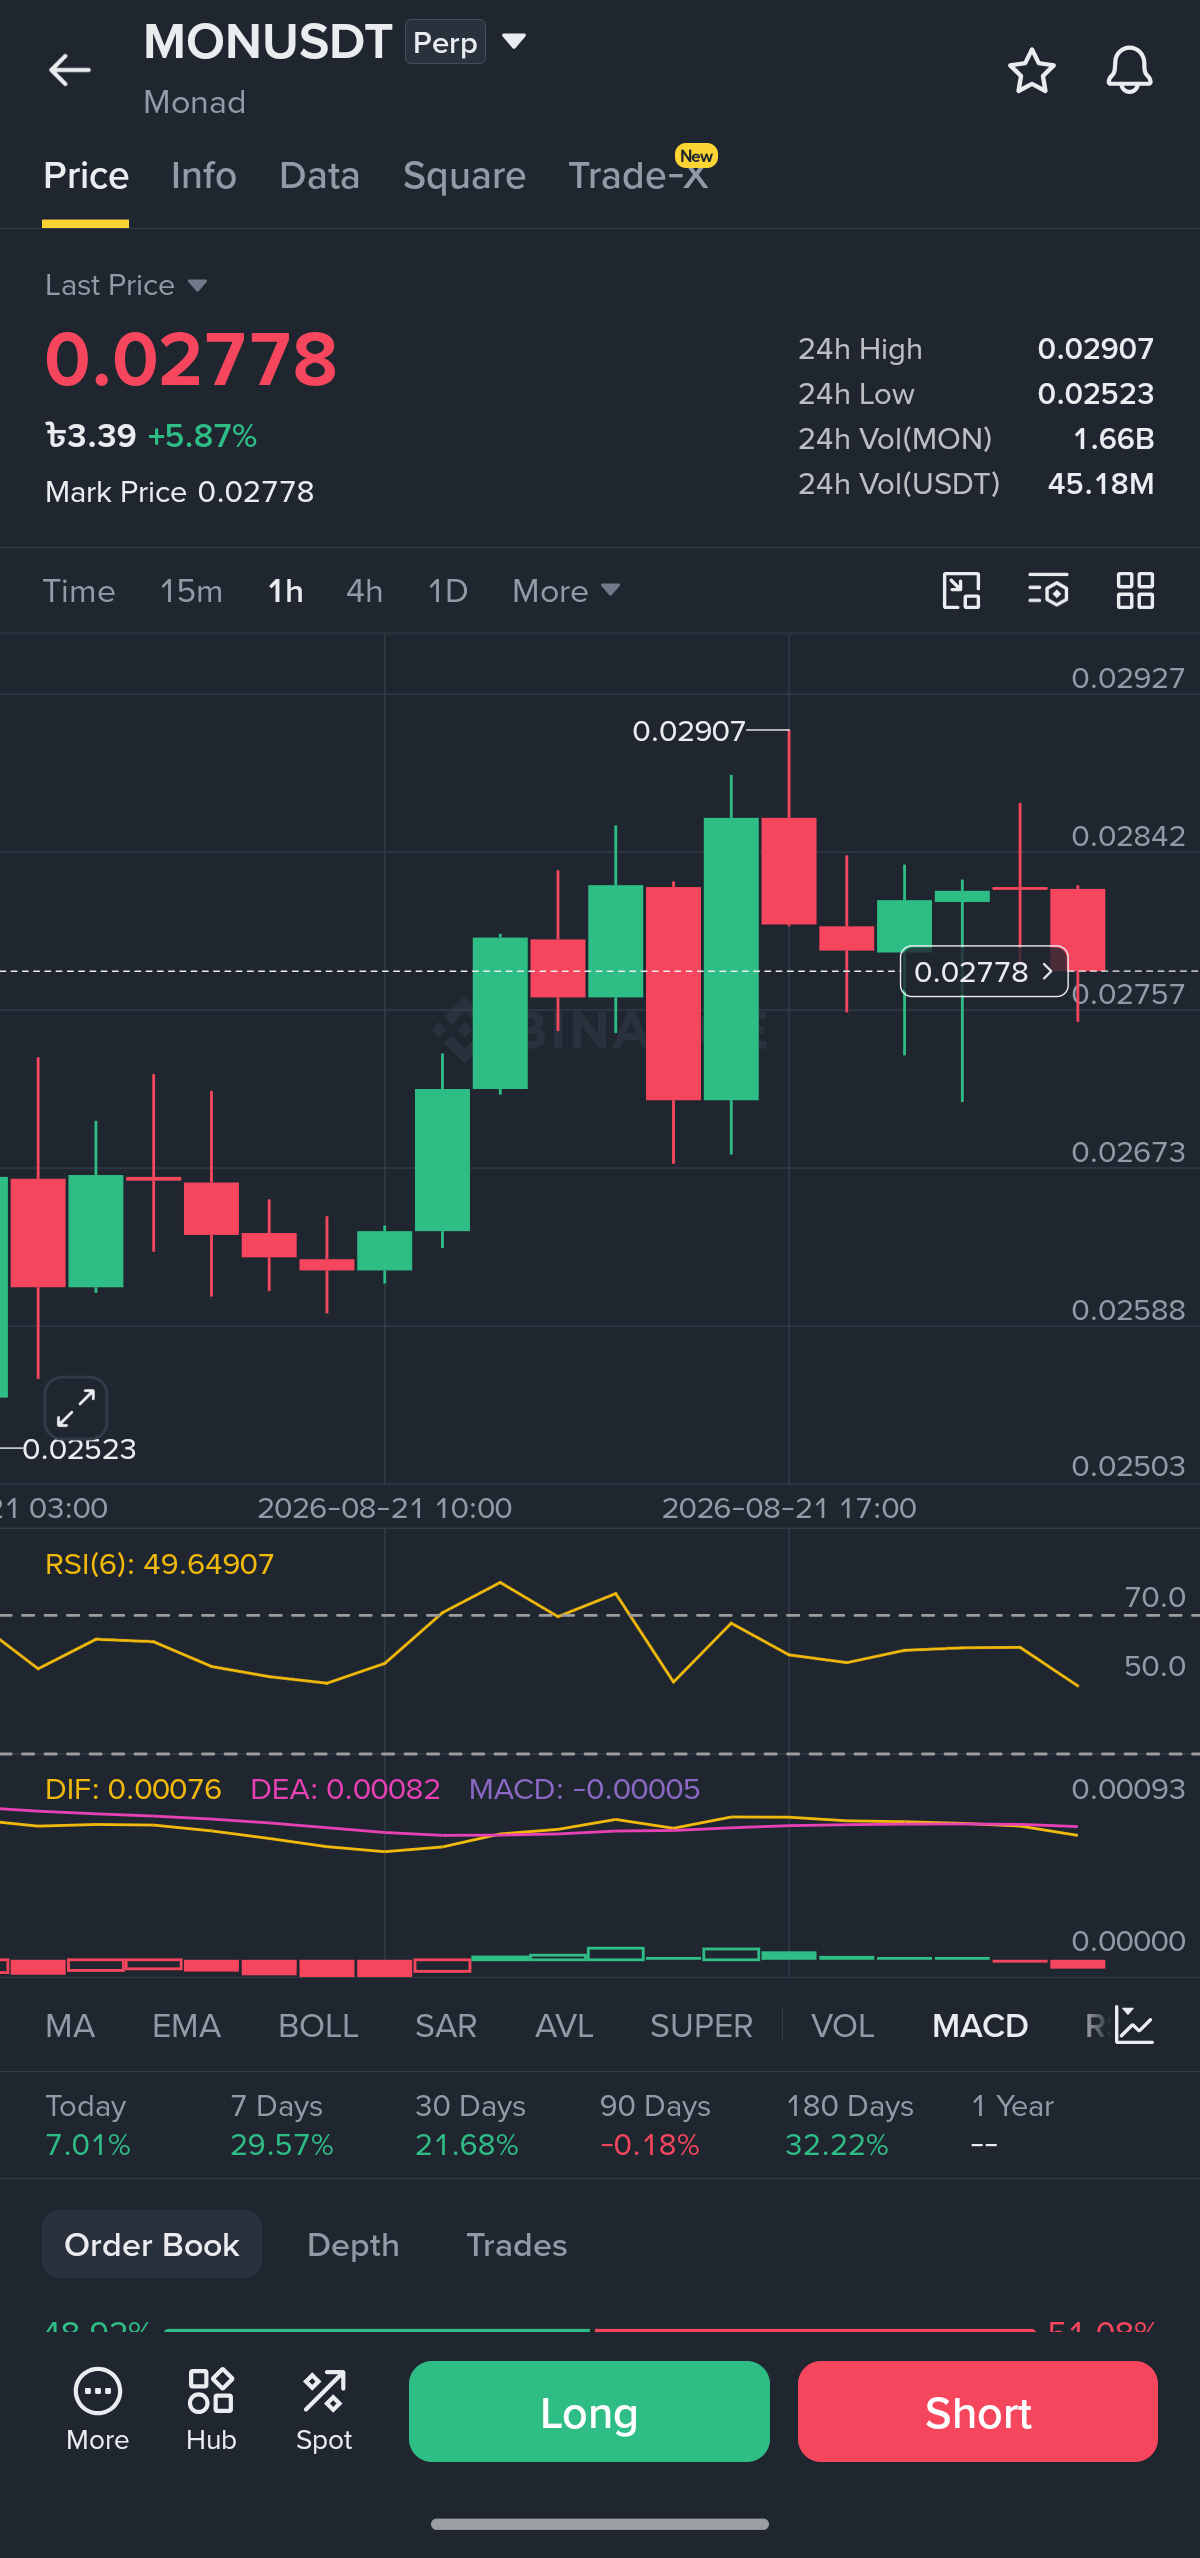The width and height of the screenshot is (1200, 2558).
Task: Tap the 0.02778 current price label
Action: [984, 971]
